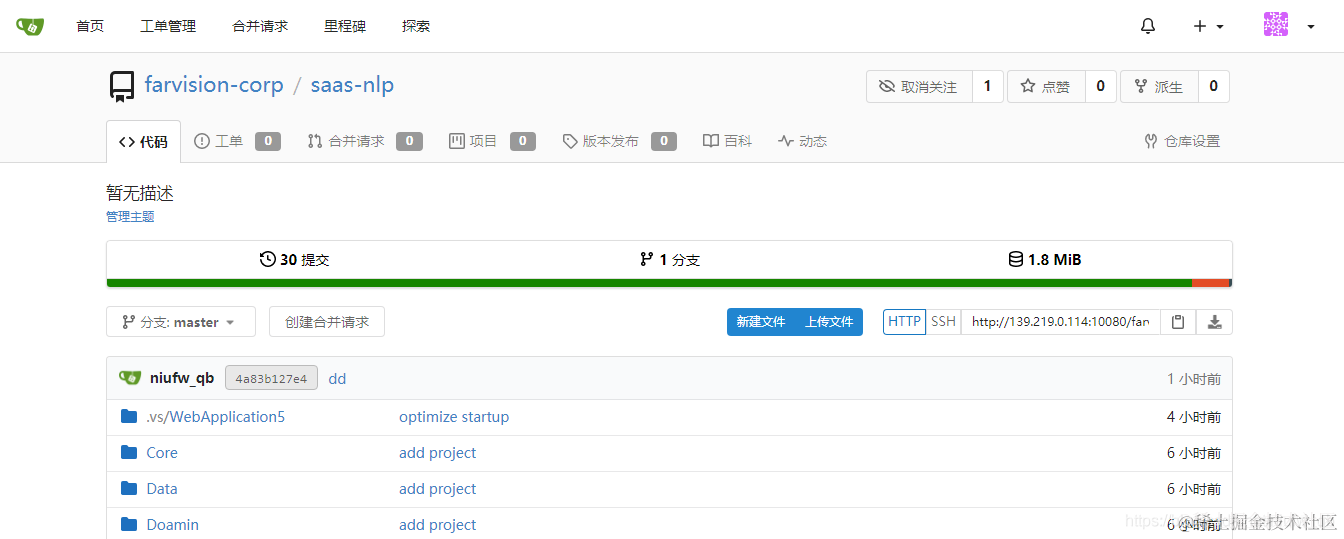Click 取消关注 unwatch button

click(919, 87)
